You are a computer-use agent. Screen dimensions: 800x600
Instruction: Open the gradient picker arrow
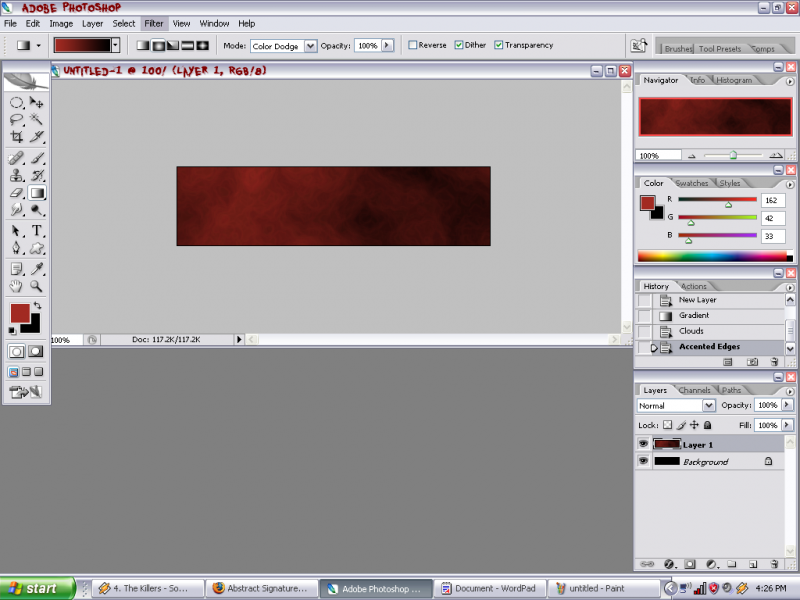click(116, 45)
